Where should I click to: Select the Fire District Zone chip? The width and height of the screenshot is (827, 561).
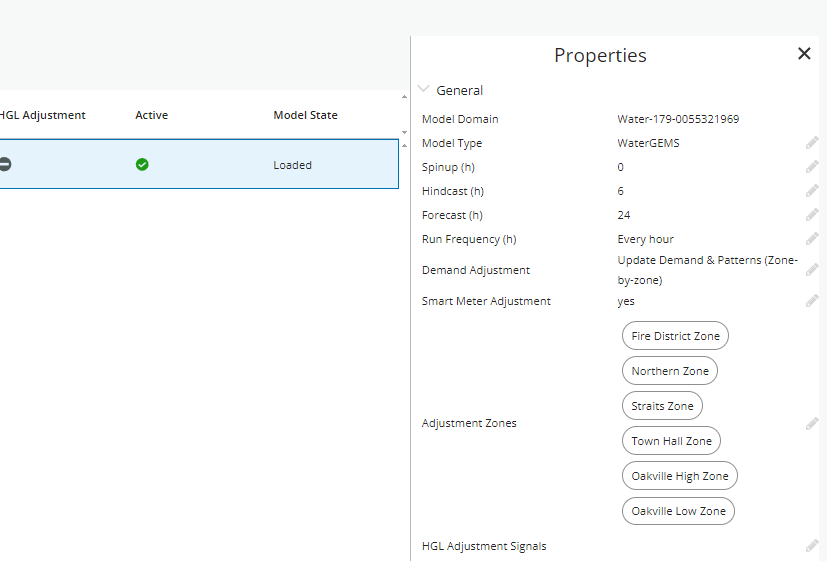pos(675,336)
